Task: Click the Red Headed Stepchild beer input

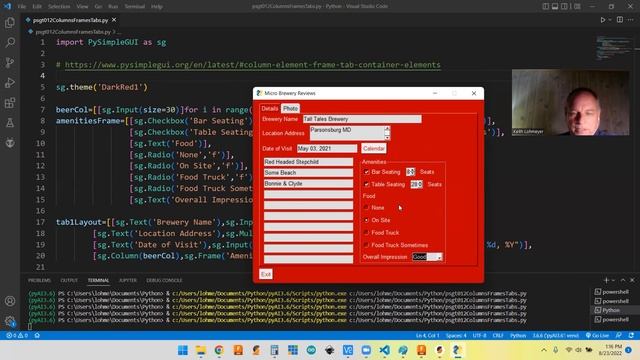Action: point(308,162)
